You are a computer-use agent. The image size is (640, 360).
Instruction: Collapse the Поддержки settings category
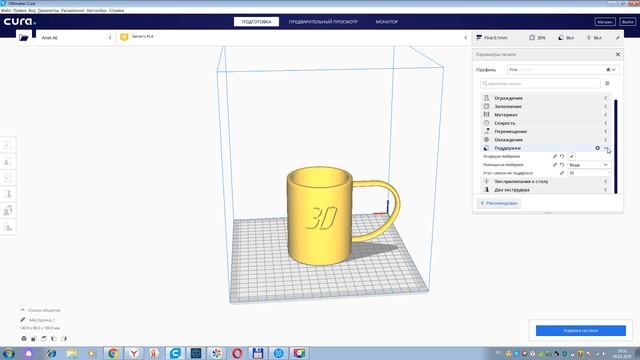click(545, 148)
